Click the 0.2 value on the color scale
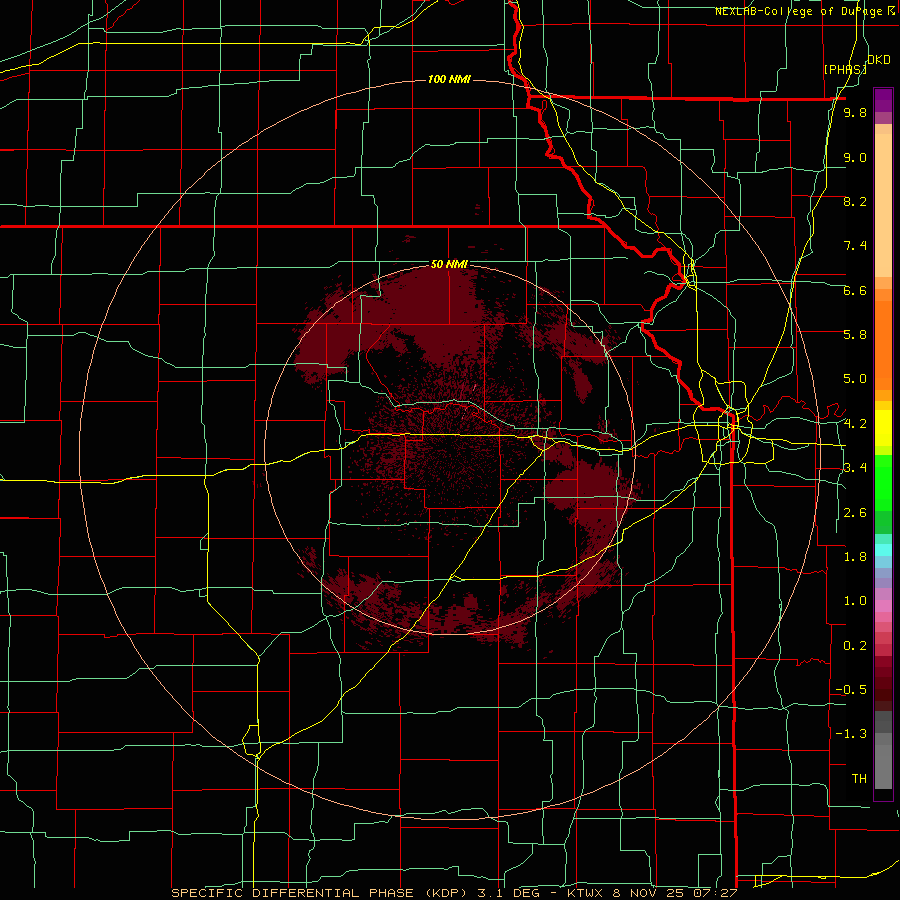 [x=855, y=645]
